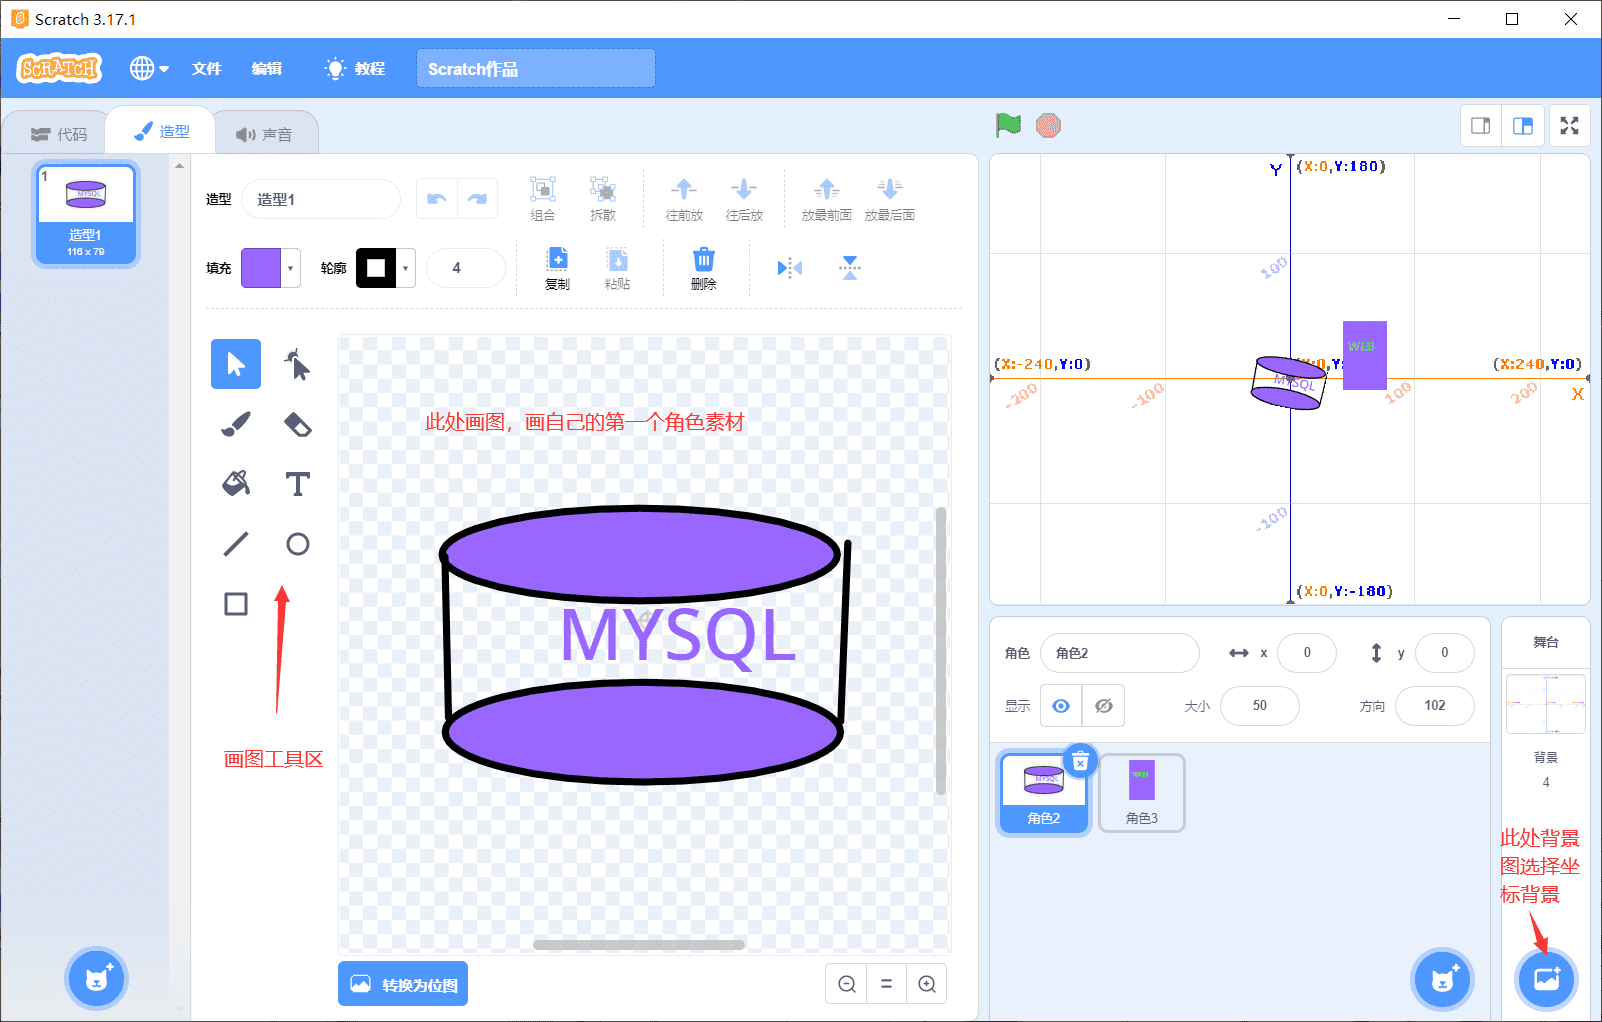The height and width of the screenshot is (1022, 1602).
Task: Redo the costume edit
Action: pos(478,199)
